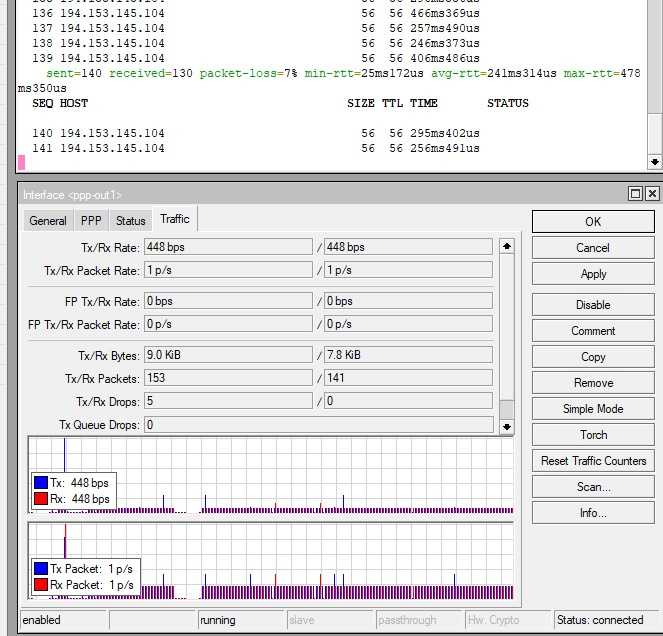Maximize the Interface ppp-out1 window
Viewport: 663px width, 636px height.
pyautogui.click(x=636, y=194)
